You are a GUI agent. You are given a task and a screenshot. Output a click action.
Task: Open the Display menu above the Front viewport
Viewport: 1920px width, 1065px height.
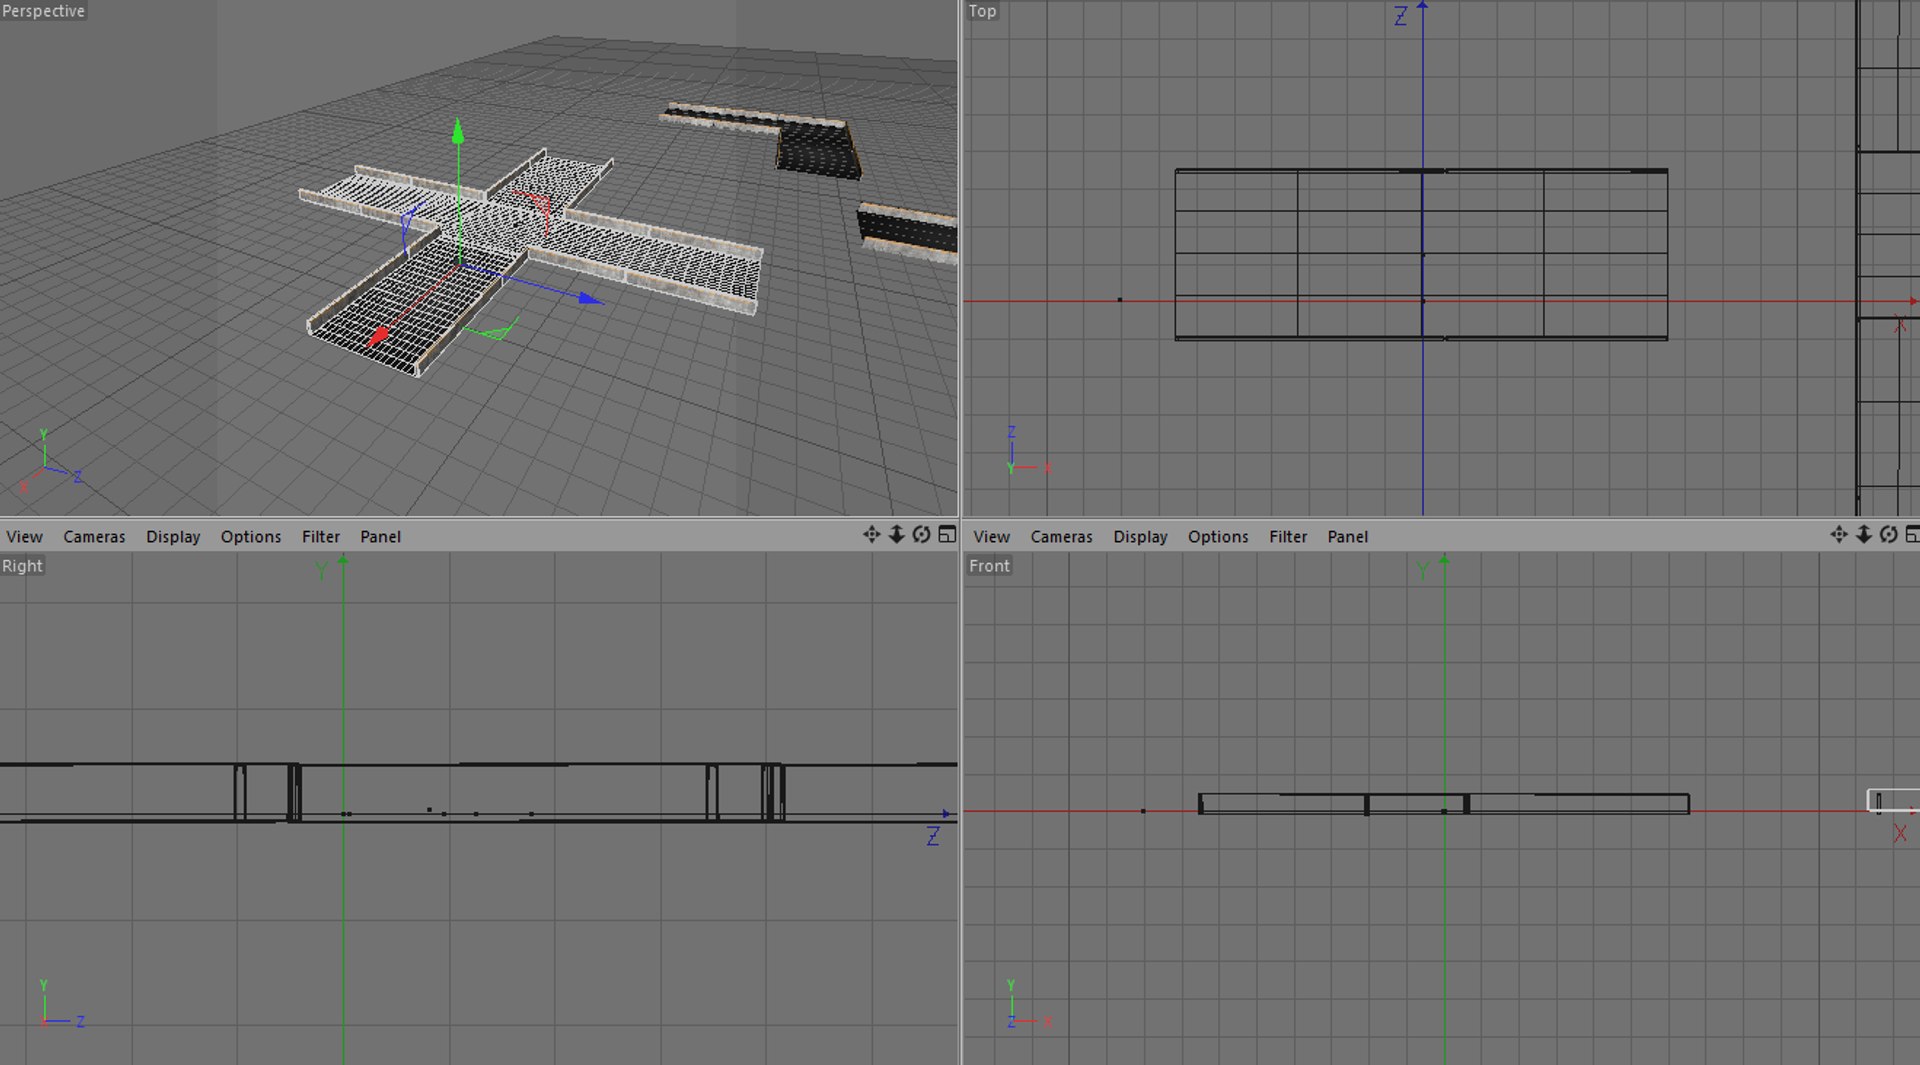pos(1140,537)
